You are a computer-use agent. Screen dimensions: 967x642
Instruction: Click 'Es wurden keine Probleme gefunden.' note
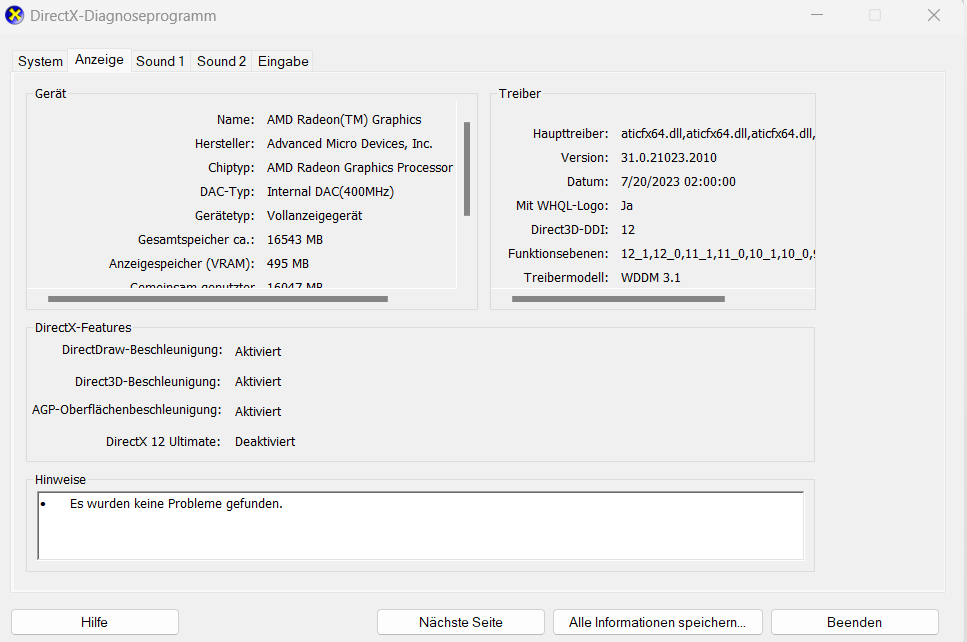[176, 504]
